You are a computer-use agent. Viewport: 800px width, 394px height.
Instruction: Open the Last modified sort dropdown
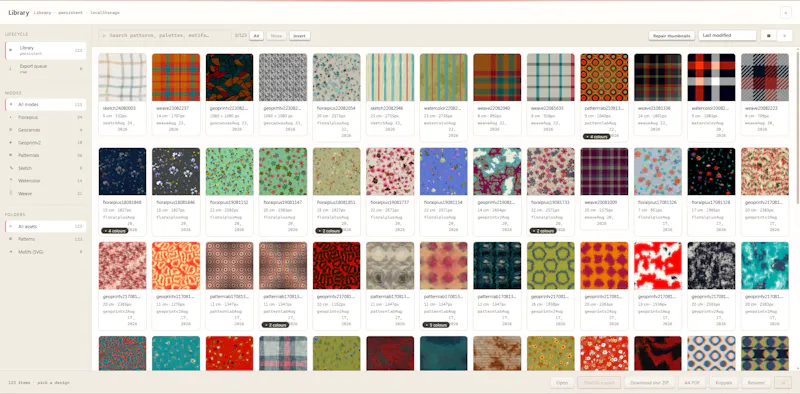(x=727, y=36)
